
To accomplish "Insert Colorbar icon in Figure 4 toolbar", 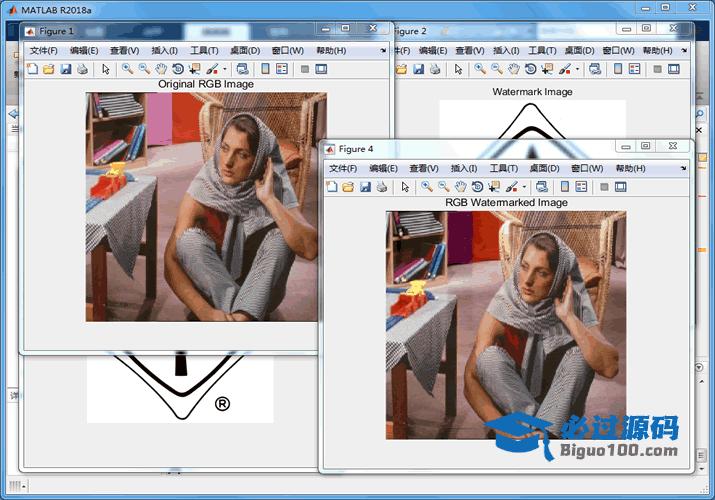I will pyautogui.click(x=565, y=187).
